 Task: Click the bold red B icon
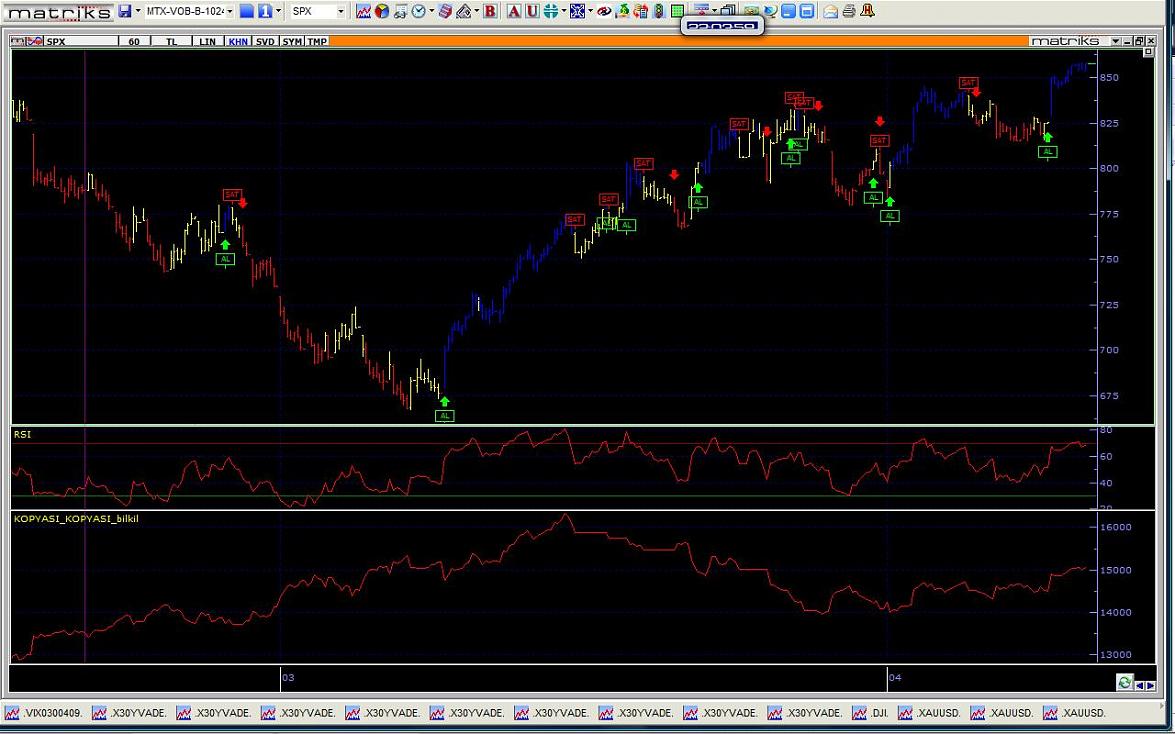[490, 11]
